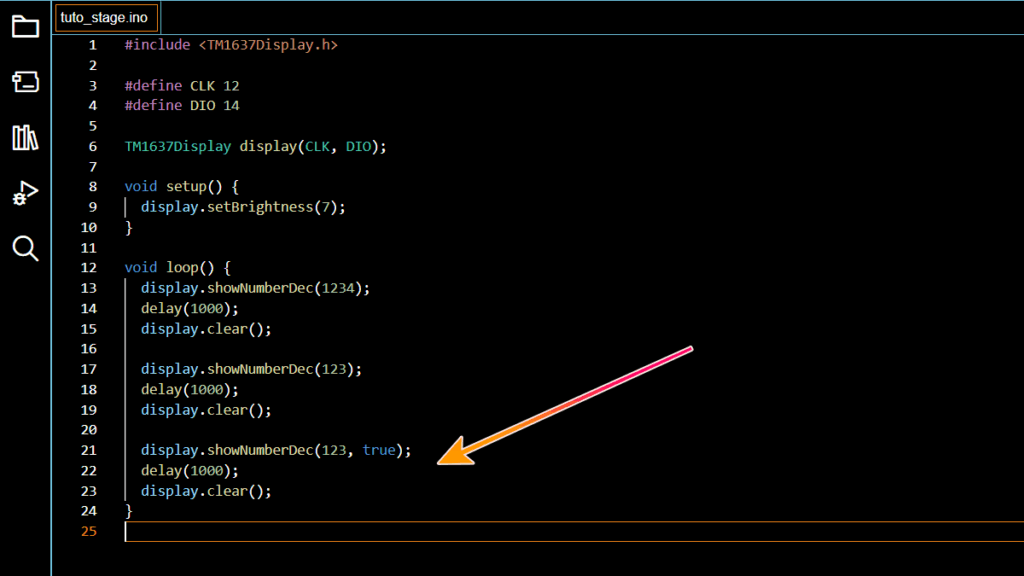The width and height of the screenshot is (1024, 576).
Task: Open the Search magnifier icon
Action: [25, 249]
